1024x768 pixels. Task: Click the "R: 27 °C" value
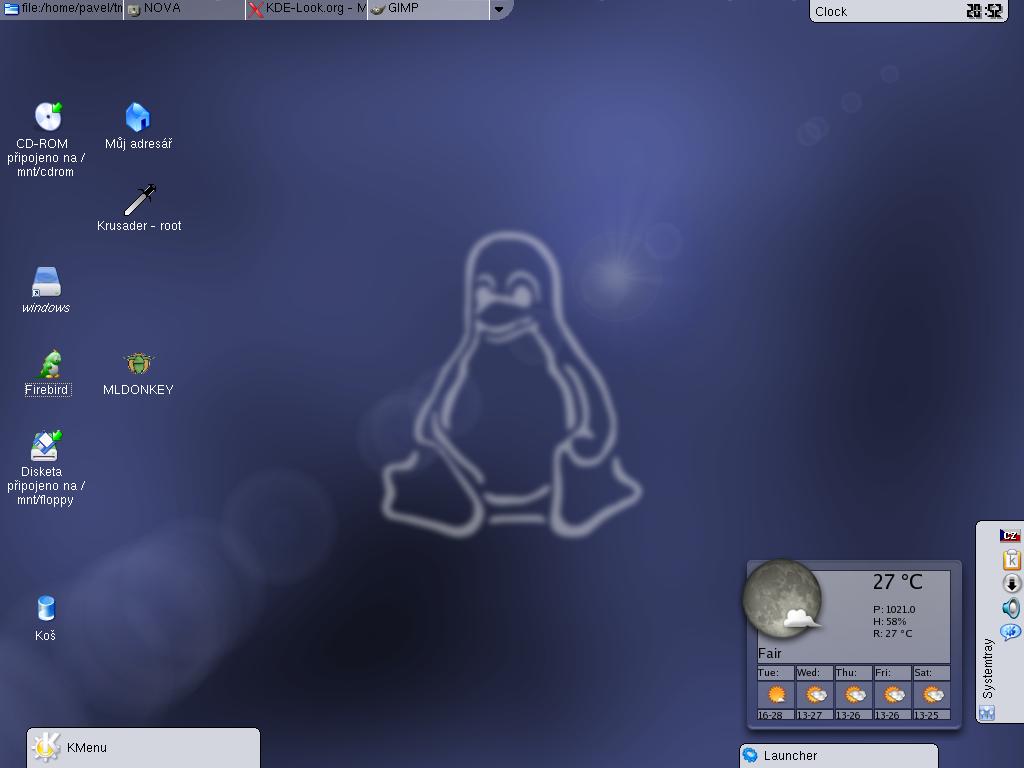tap(893, 633)
